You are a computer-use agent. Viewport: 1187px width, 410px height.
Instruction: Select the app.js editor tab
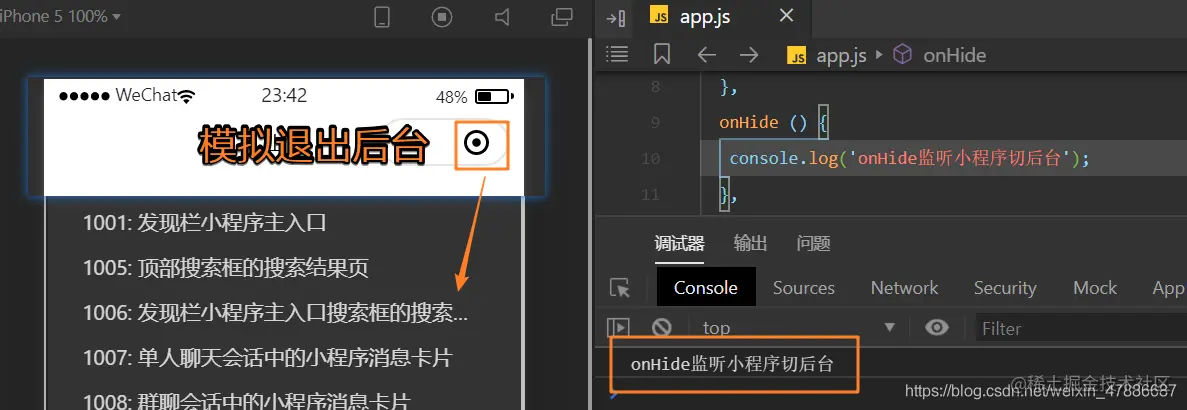(704, 17)
